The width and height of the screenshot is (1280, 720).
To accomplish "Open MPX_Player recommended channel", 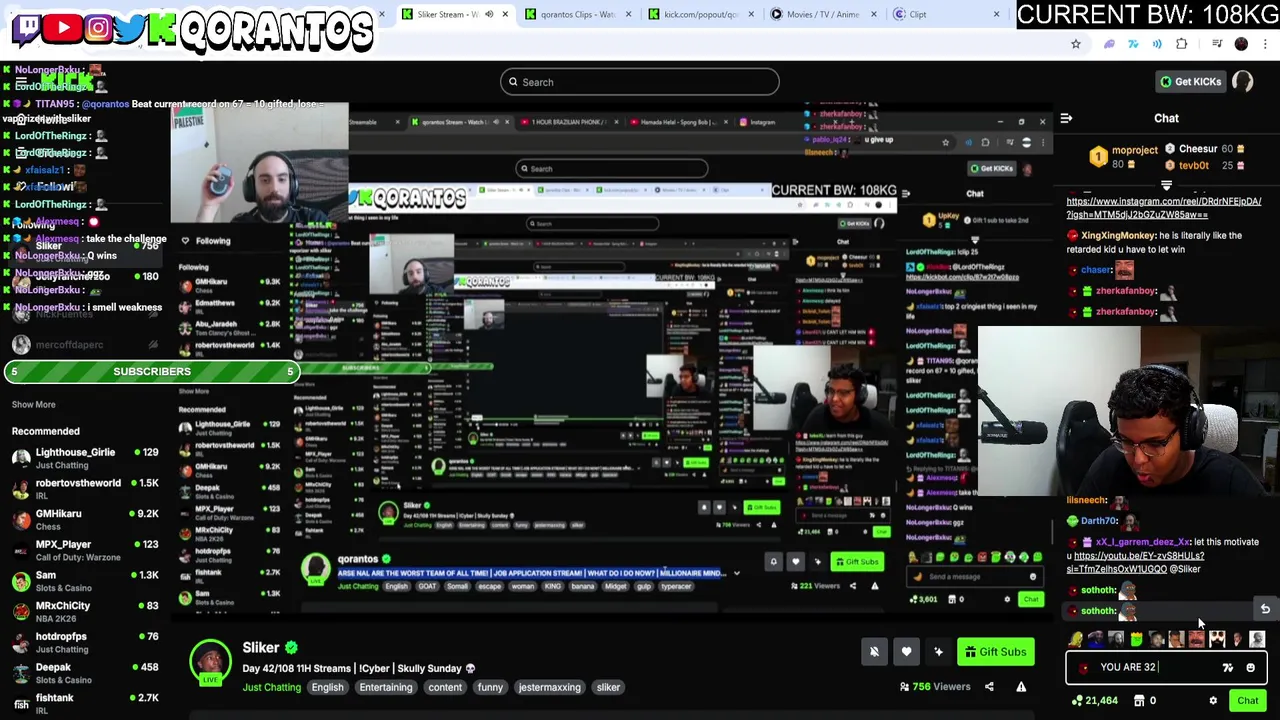I will coord(85,551).
